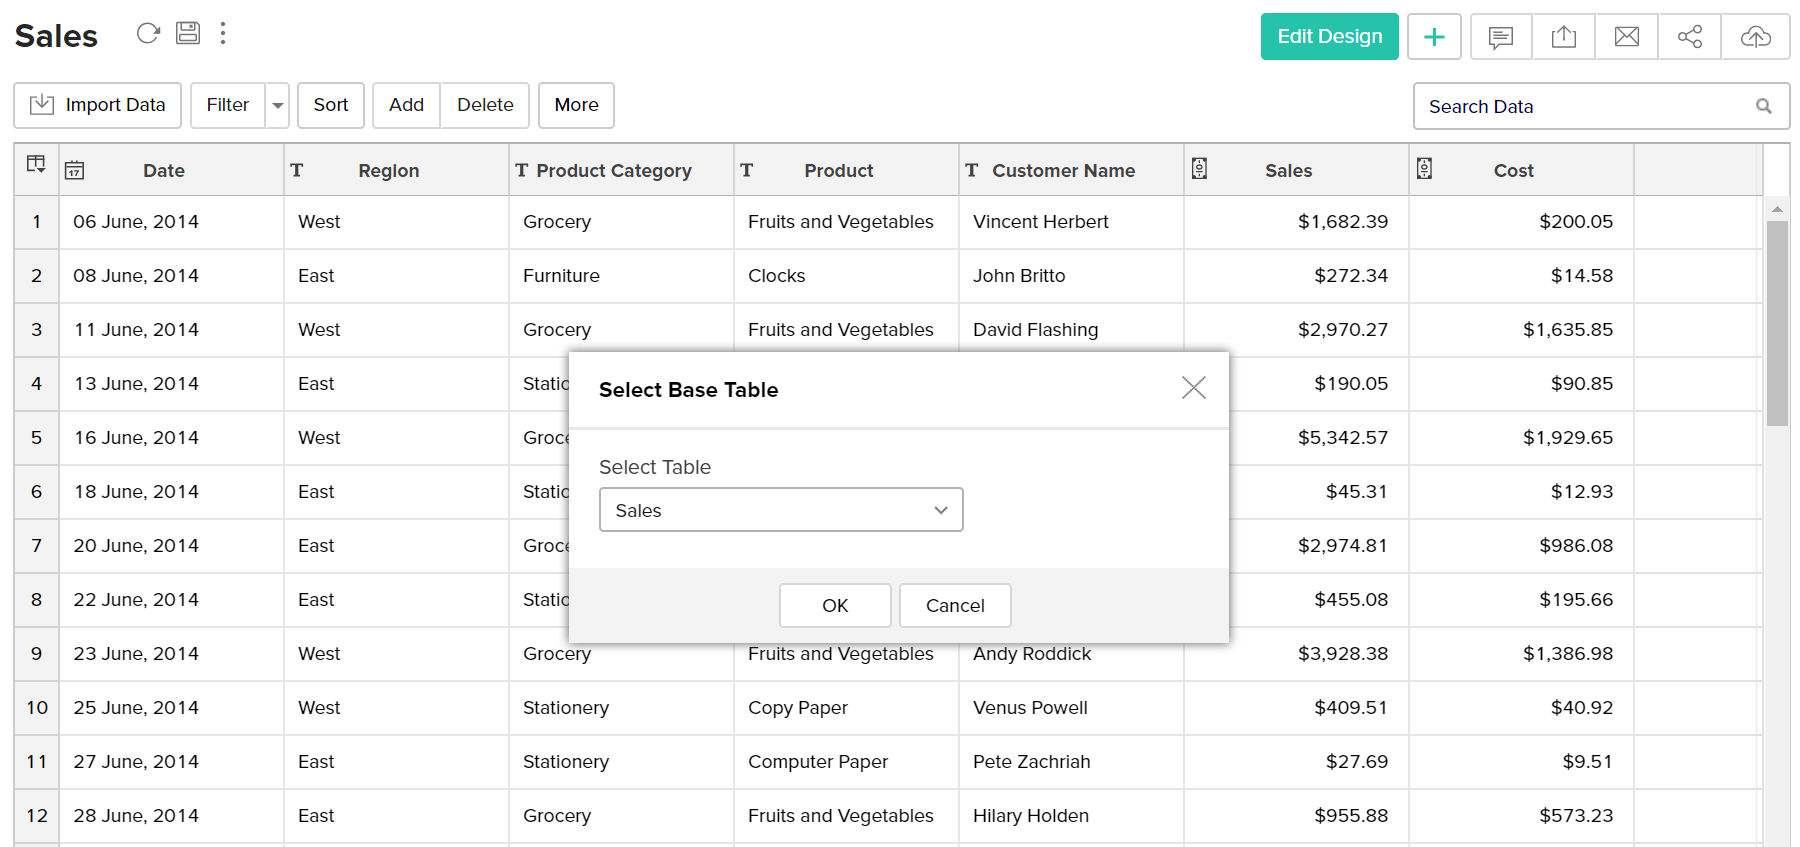Open the three-dot more options menu

[223, 34]
